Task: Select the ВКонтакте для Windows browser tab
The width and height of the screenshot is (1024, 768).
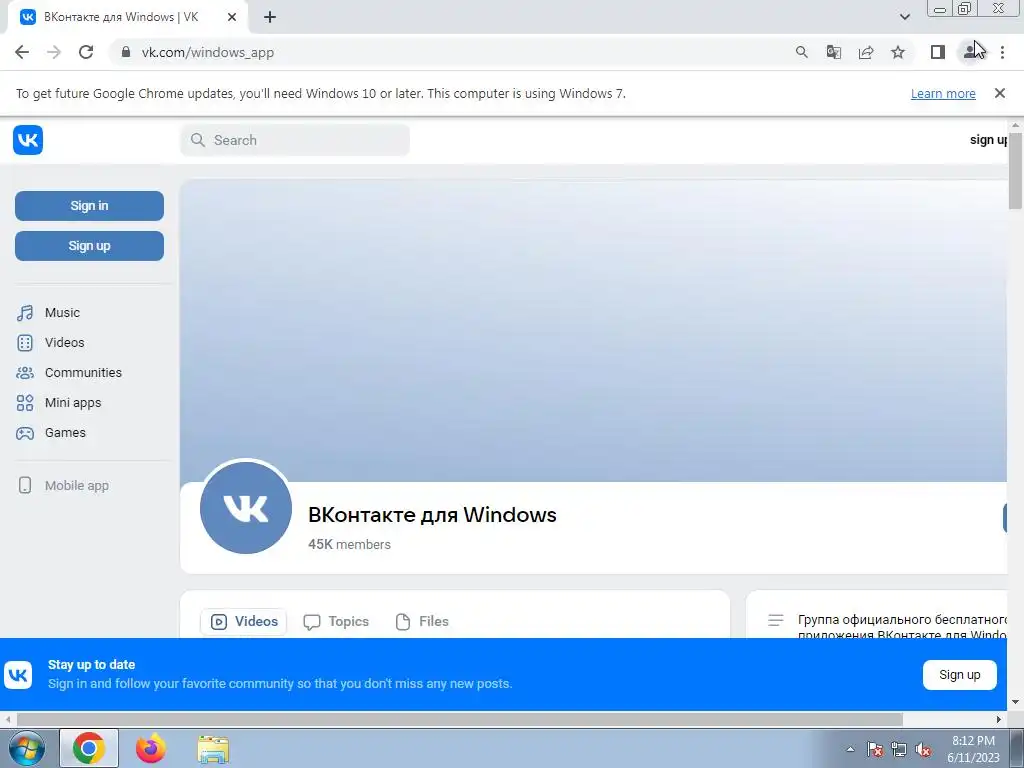Action: point(128,17)
